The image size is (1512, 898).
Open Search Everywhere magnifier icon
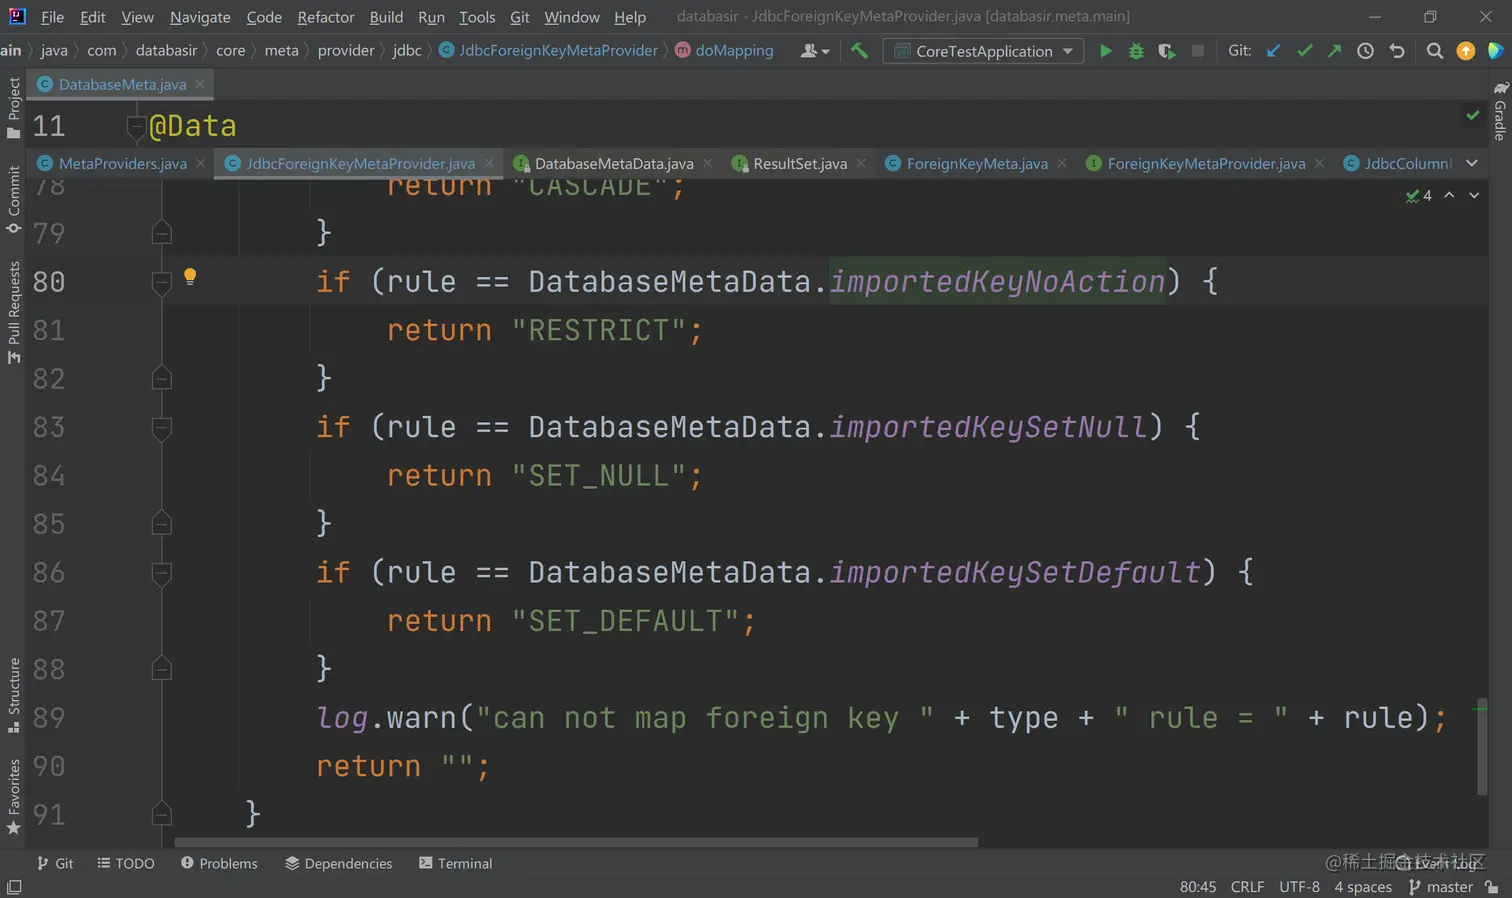[1435, 50]
